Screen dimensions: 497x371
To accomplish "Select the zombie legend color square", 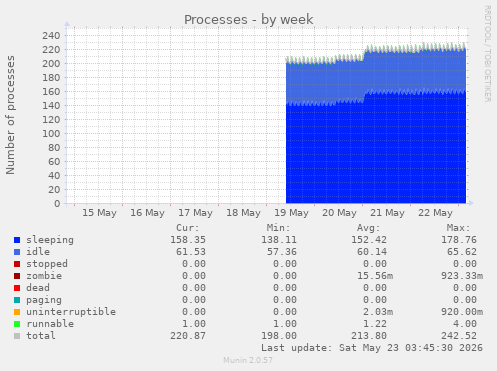I will pos(17,276).
